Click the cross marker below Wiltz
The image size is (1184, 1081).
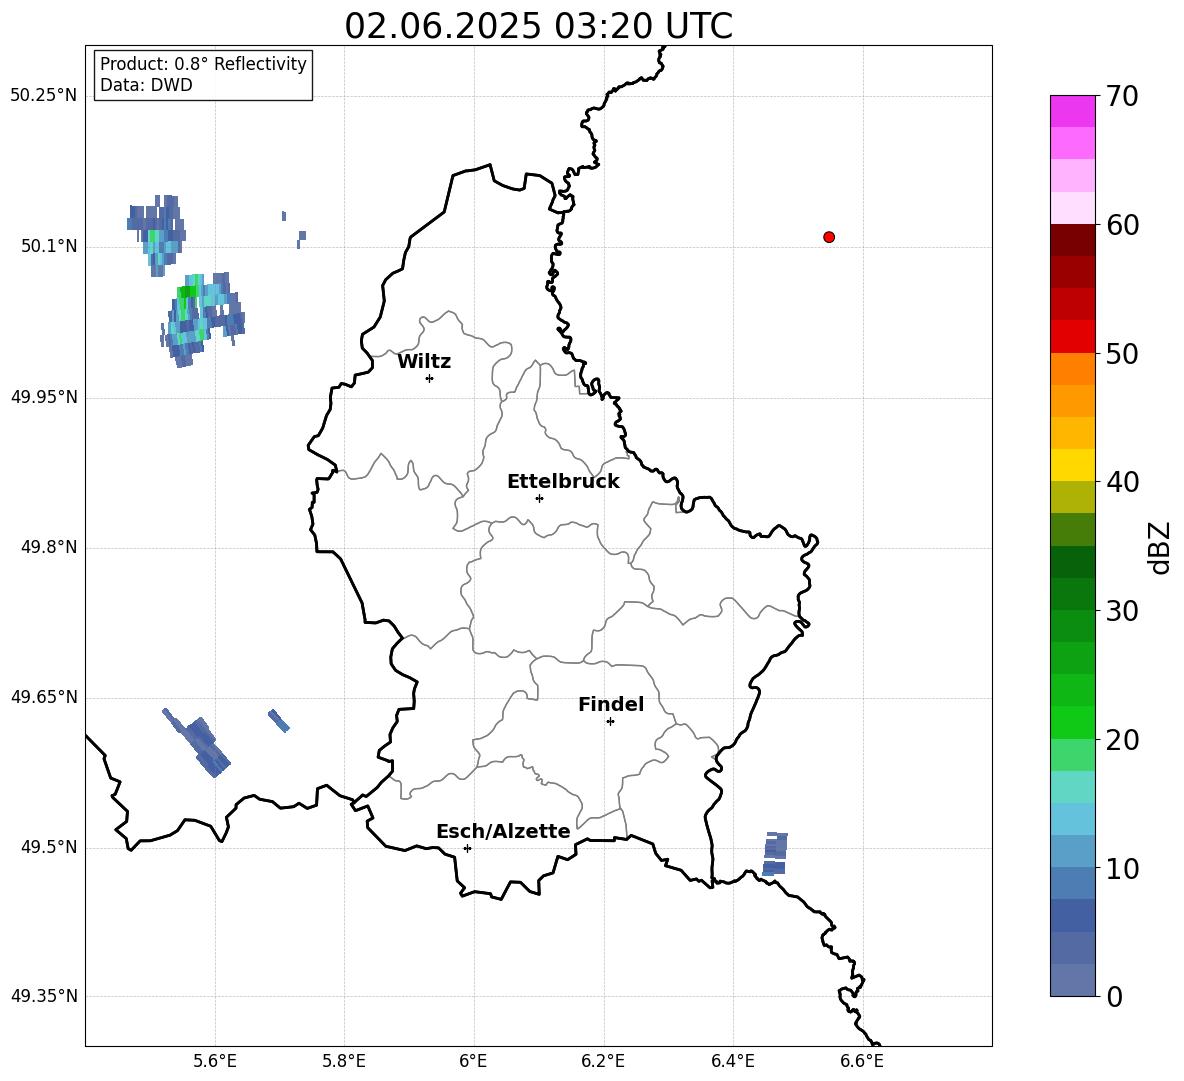pyautogui.click(x=430, y=378)
